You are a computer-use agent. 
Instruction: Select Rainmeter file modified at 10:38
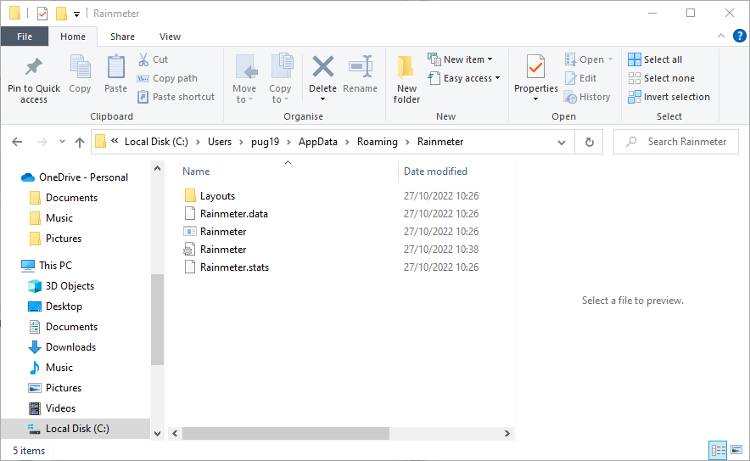[x=223, y=249]
